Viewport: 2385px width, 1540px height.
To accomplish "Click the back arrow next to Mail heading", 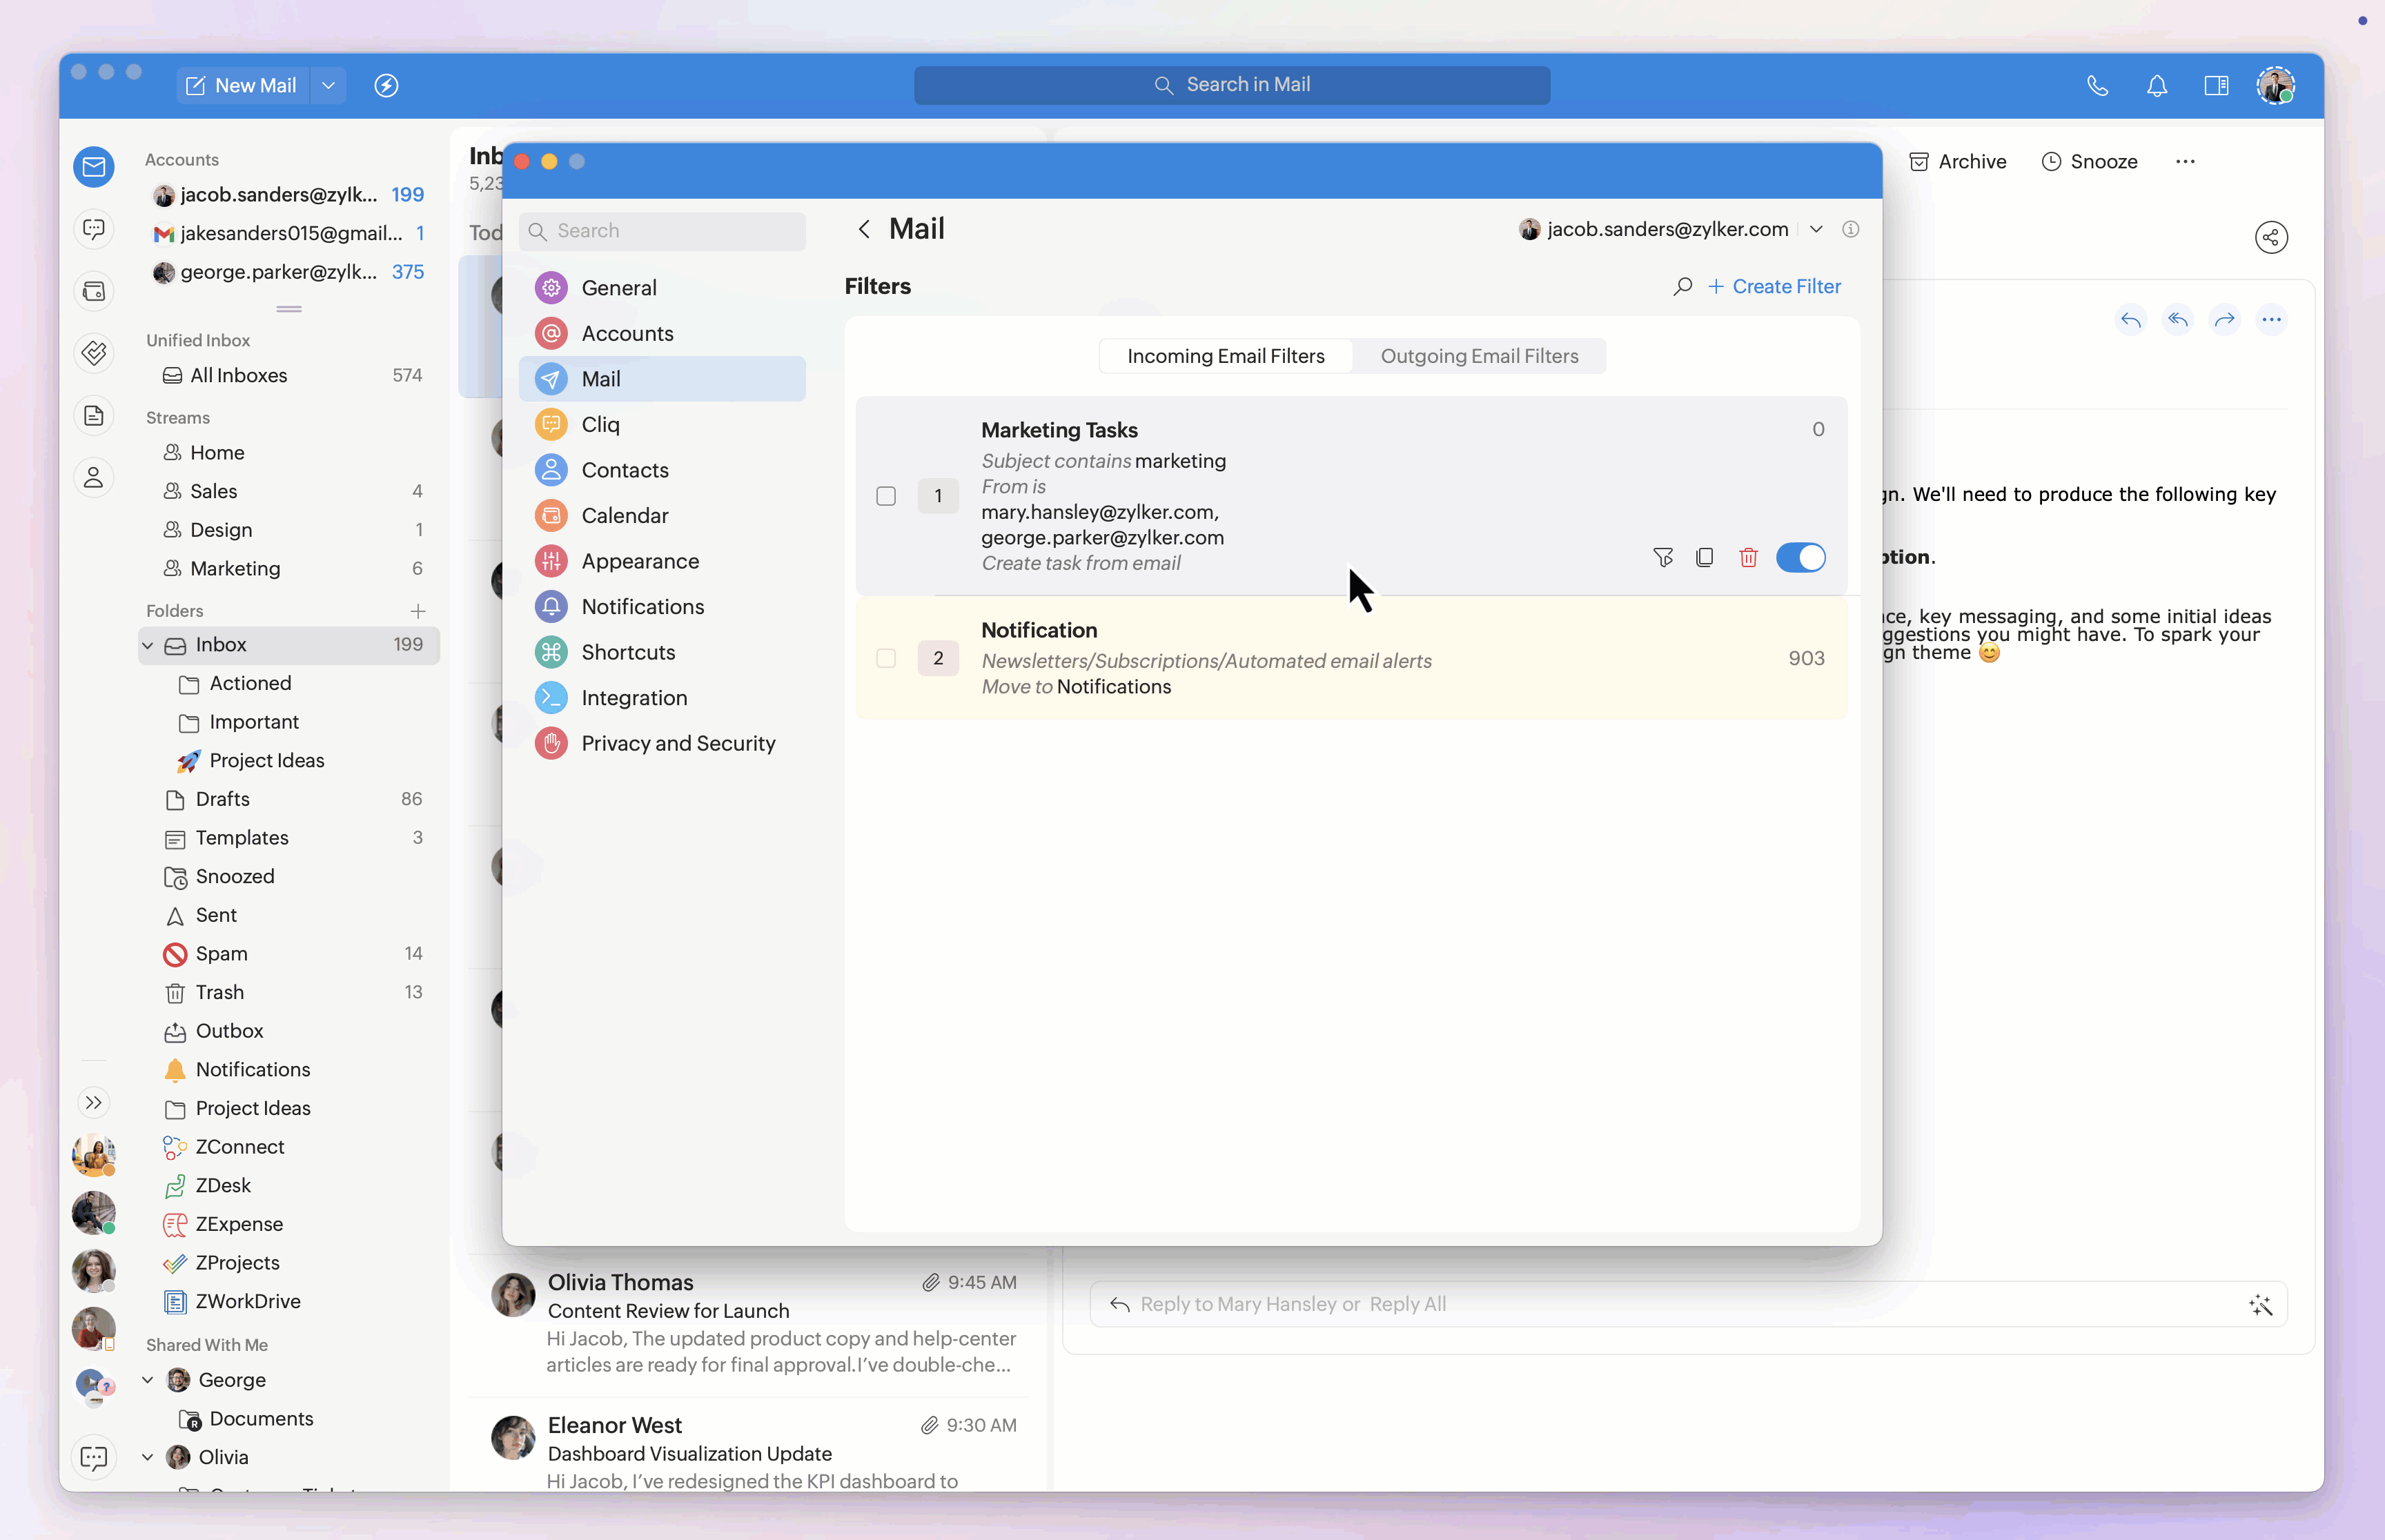I will [x=864, y=229].
